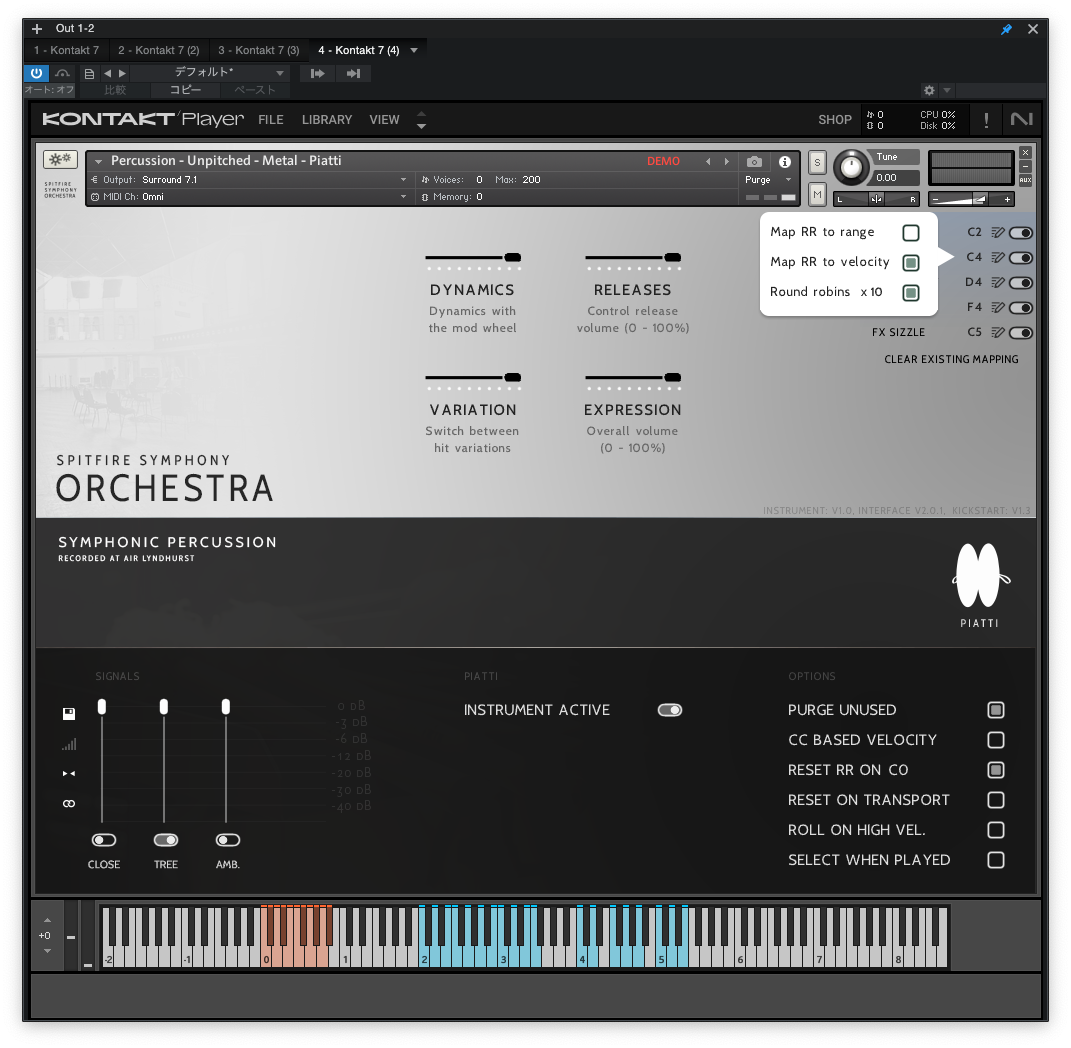Screen dimensions: 1071x1048
Task: Click the Releases slider handle
Action: (x=672, y=258)
